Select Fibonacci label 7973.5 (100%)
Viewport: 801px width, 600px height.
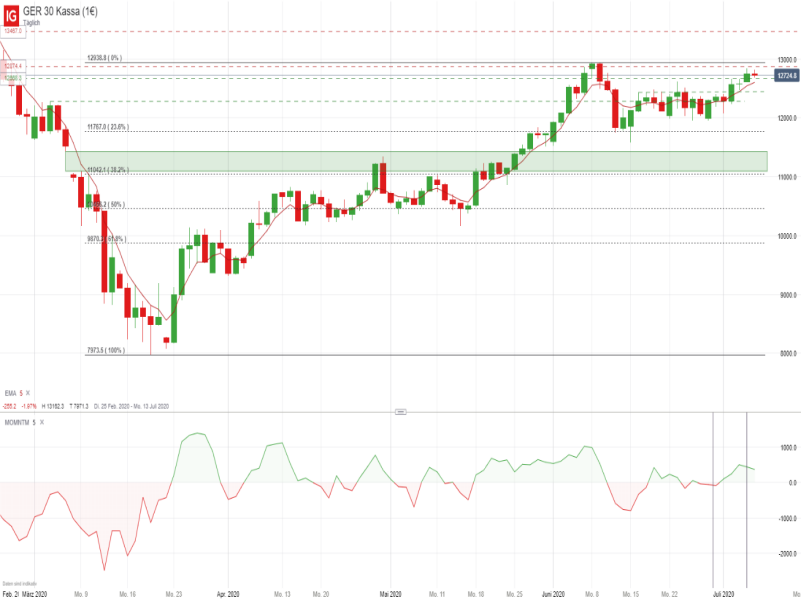click(x=106, y=350)
